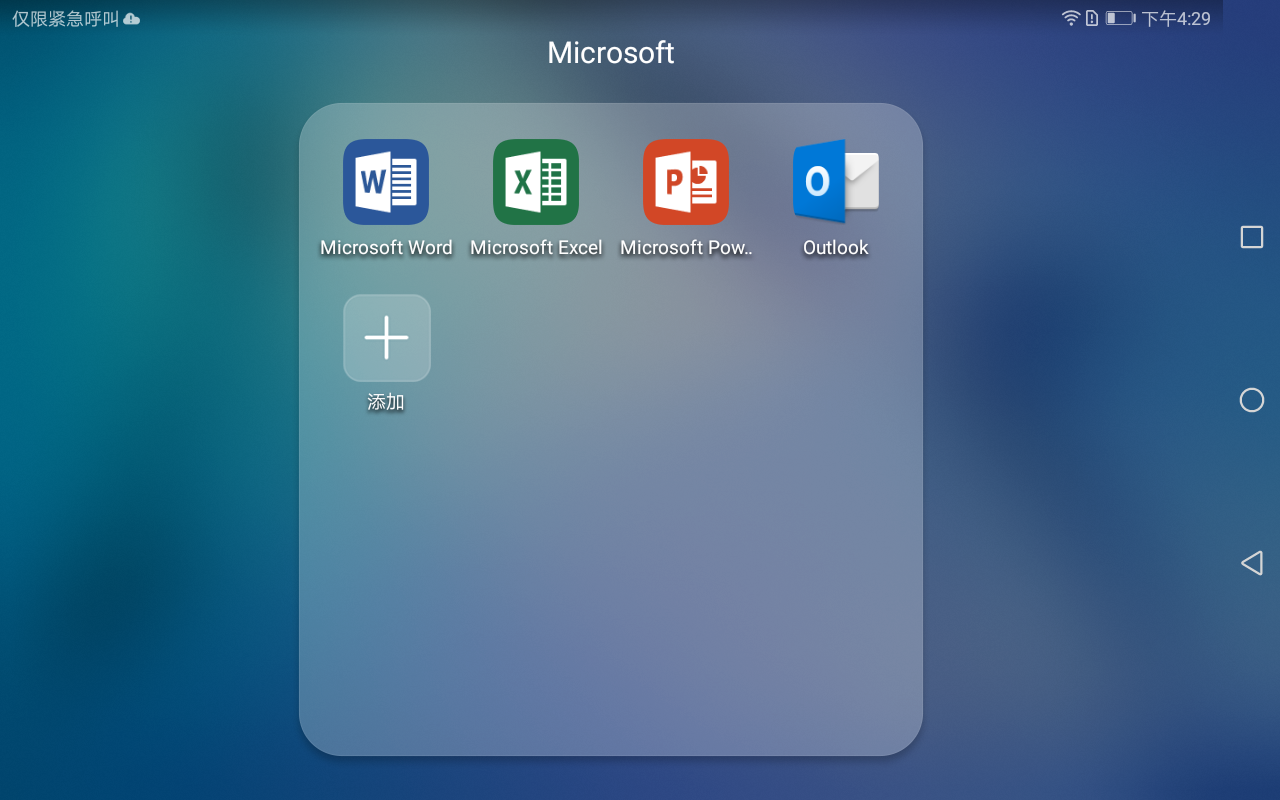The image size is (1280, 800).
Task: Launch the Outlook mail app icon
Action: pos(836,182)
